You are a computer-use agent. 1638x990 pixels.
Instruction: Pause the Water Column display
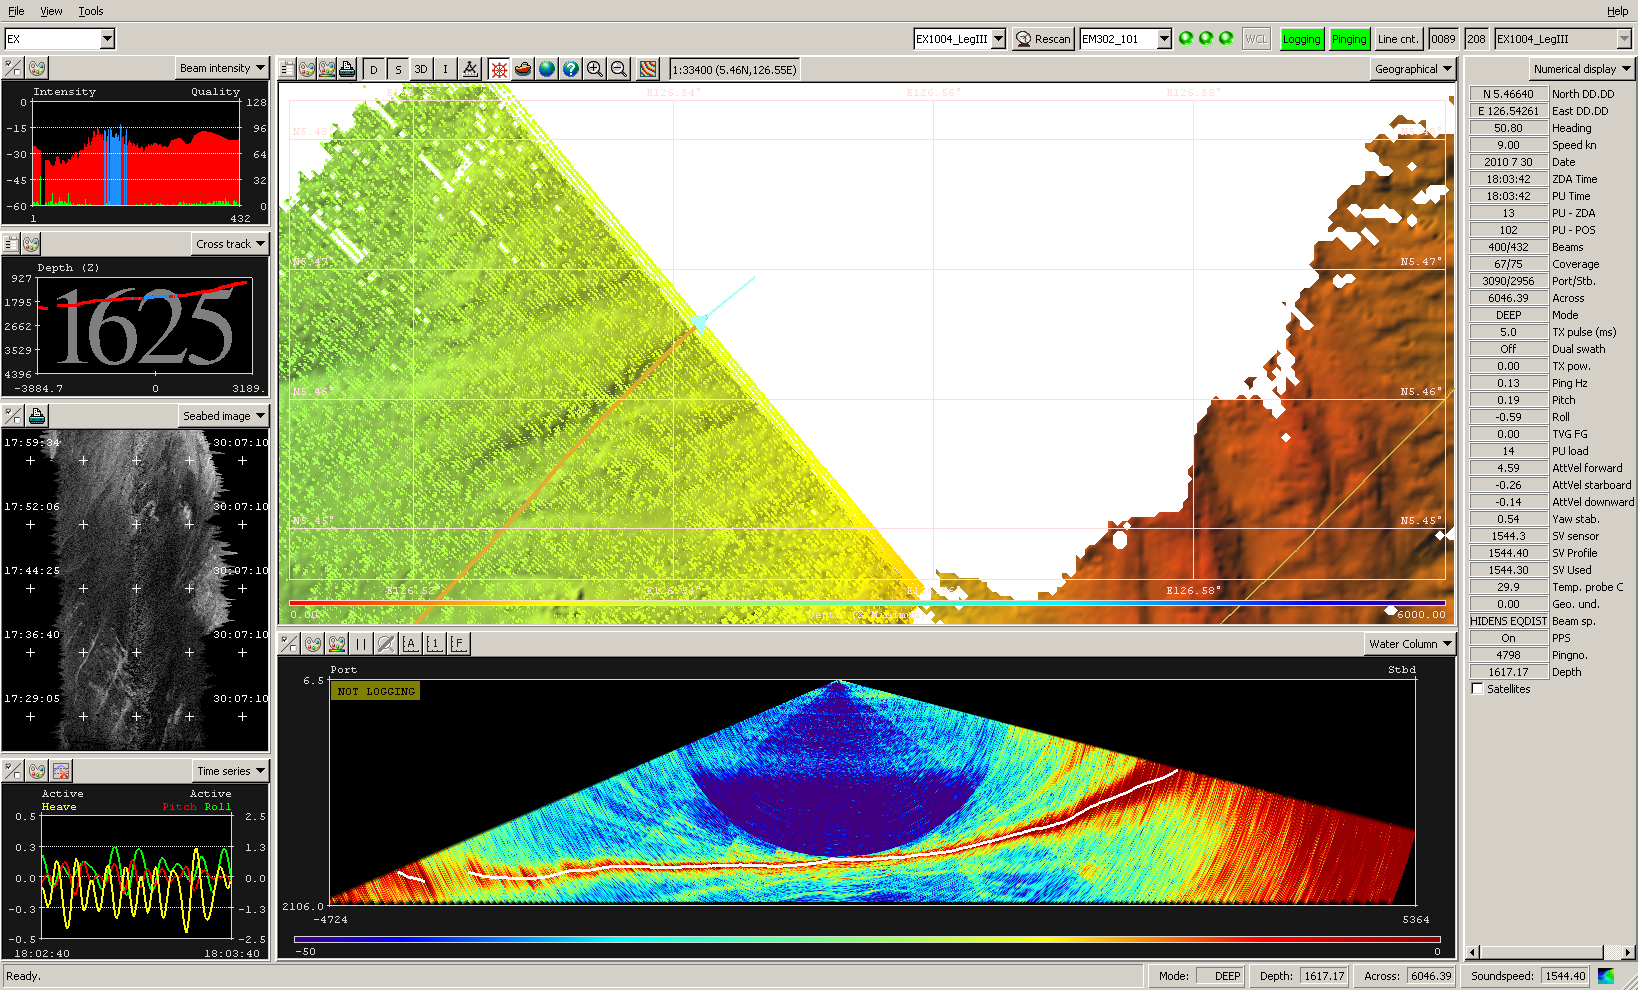[x=361, y=644]
